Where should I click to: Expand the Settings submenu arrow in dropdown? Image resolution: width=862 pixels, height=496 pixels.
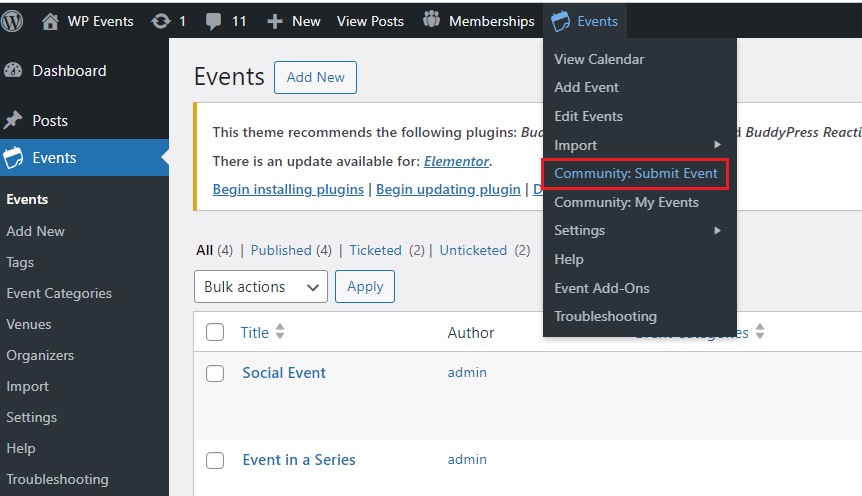pos(717,230)
